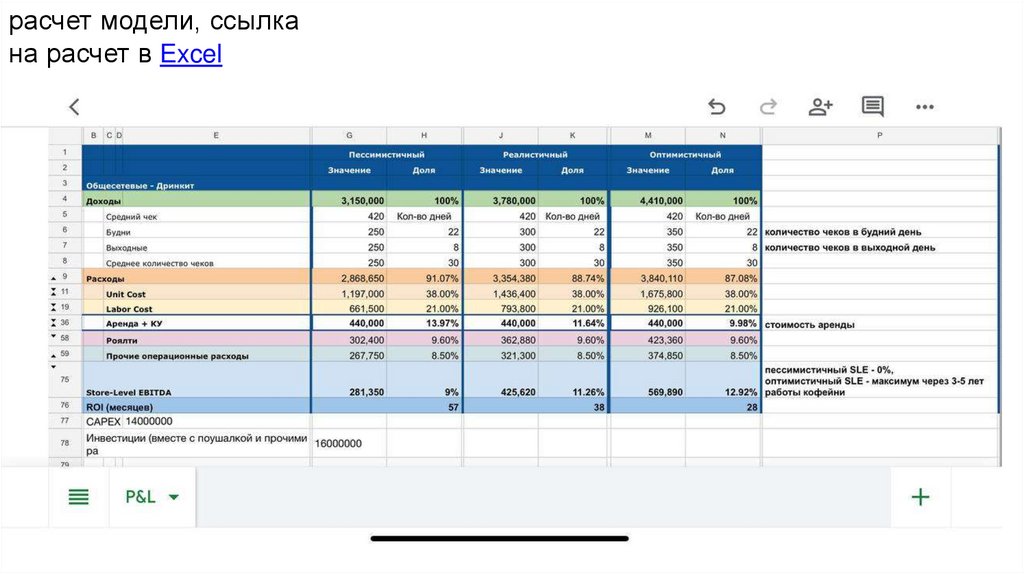Screen dimensions: 1024x574
Task: Expand the row group at row 36
Action: (54, 323)
